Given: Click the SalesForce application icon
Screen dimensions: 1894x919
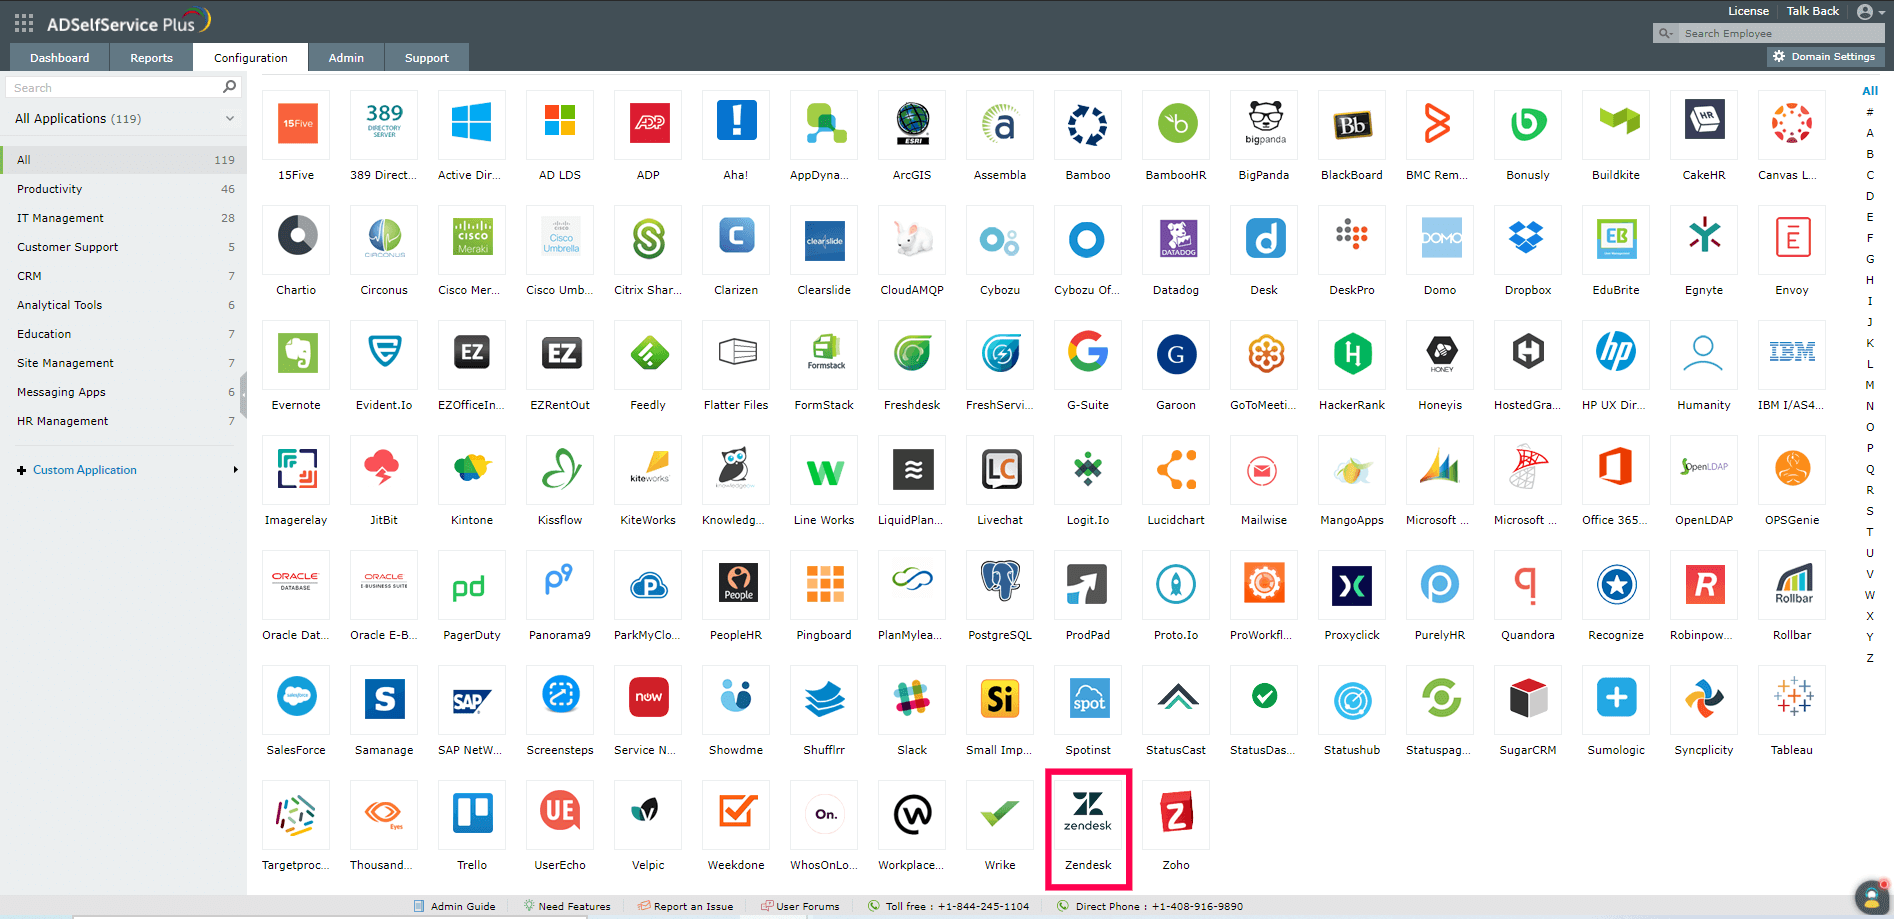Looking at the screenshot, I should tap(296, 700).
